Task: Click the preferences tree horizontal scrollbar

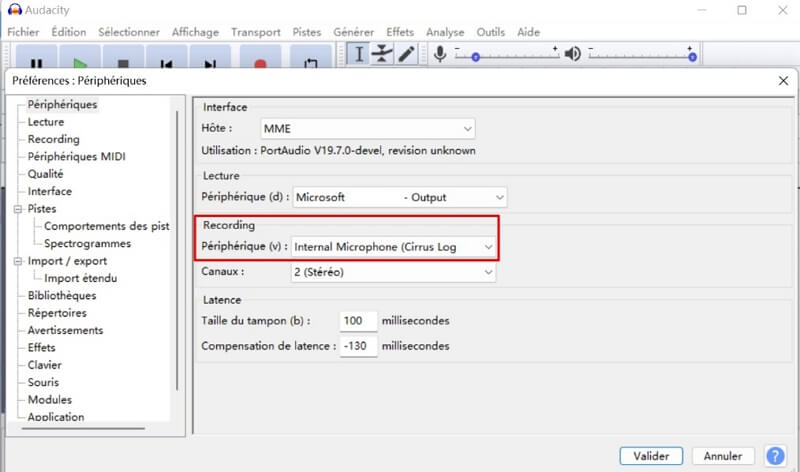Action: [83, 429]
